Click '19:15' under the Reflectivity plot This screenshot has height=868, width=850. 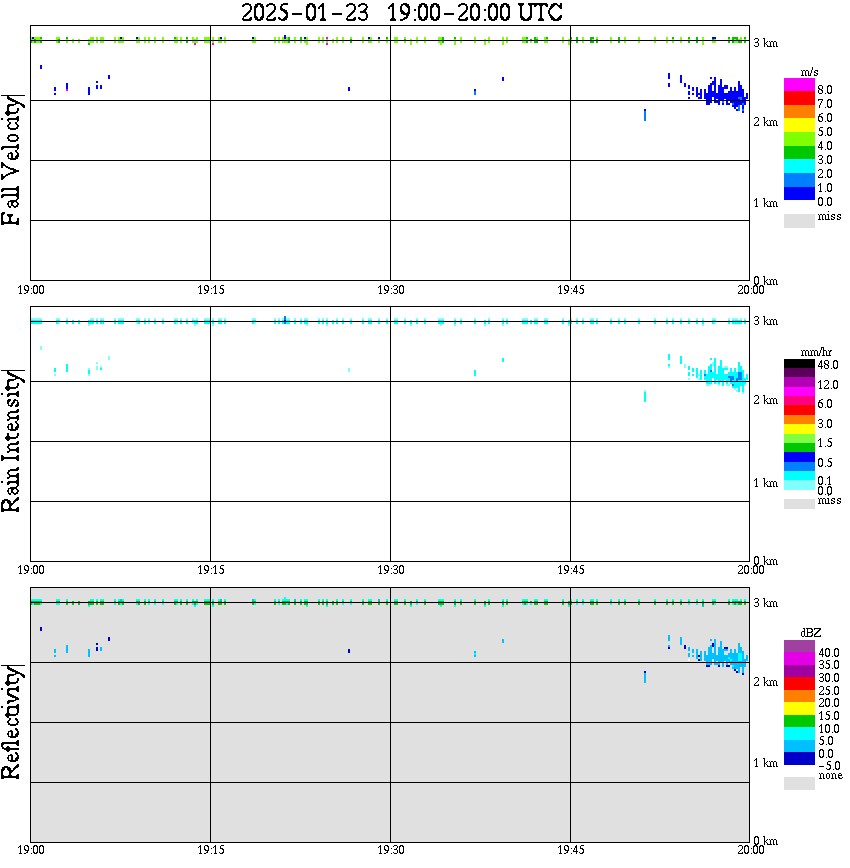click(211, 850)
